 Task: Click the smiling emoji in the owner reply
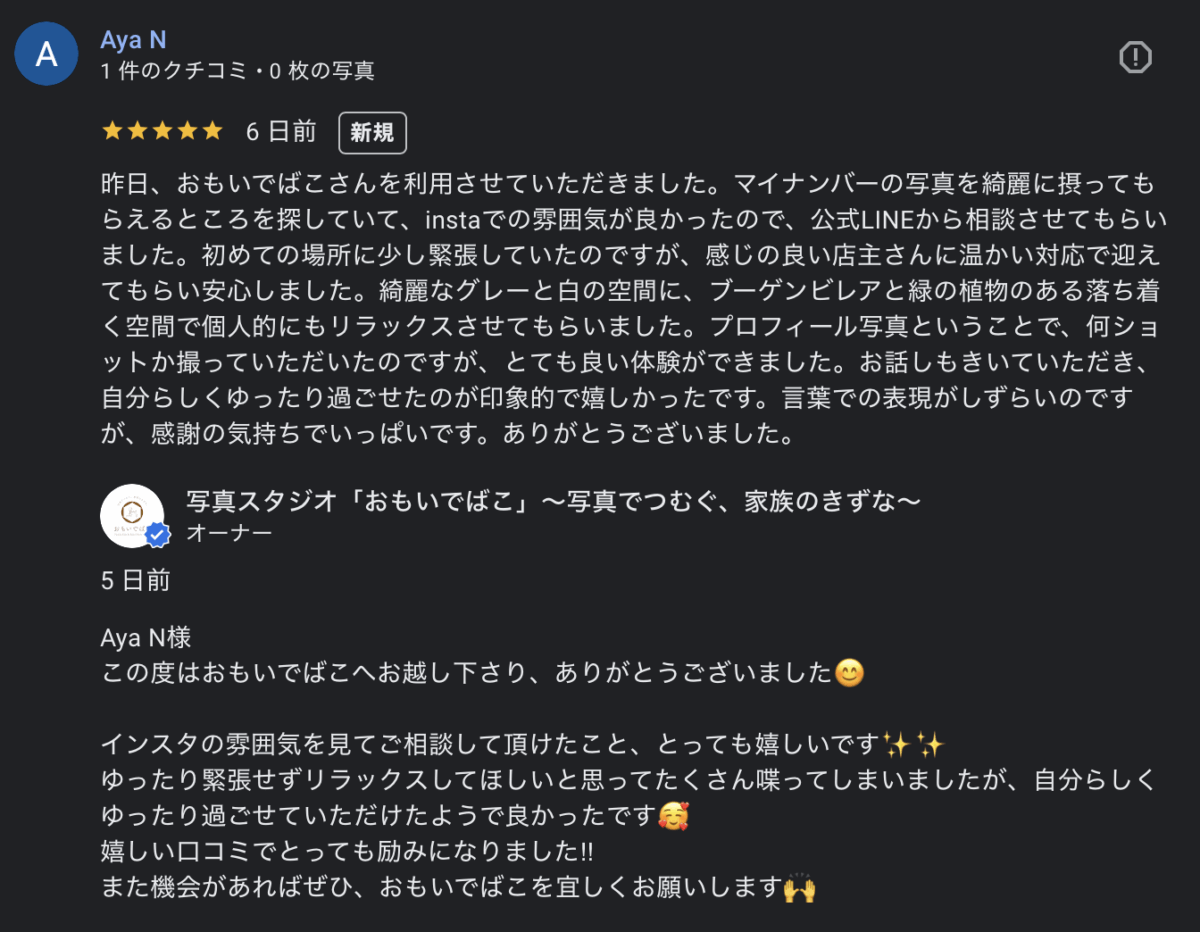851,673
